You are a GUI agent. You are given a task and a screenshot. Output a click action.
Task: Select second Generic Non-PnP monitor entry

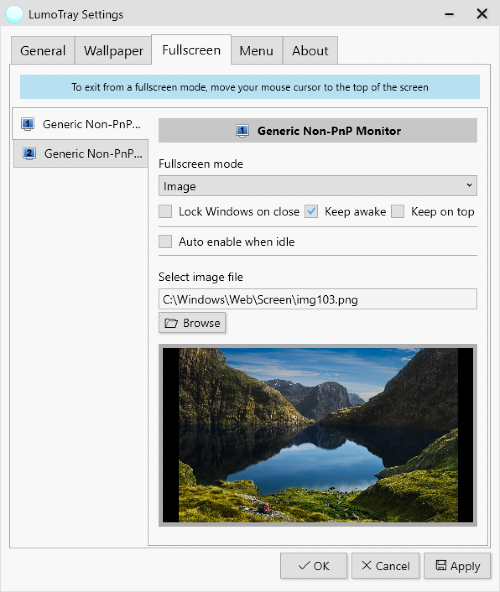(x=80, y=154)
